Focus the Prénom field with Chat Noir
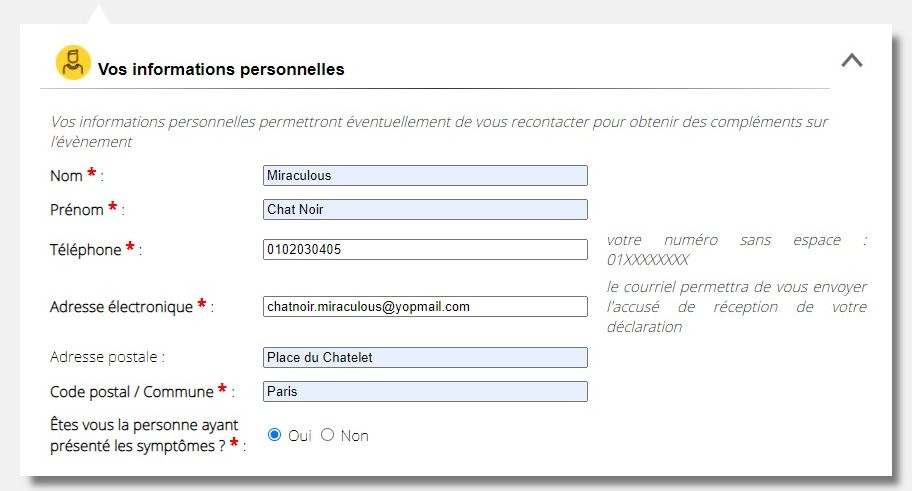The height and width of the screenshot is (491, 912). click(x=425, y=210)
